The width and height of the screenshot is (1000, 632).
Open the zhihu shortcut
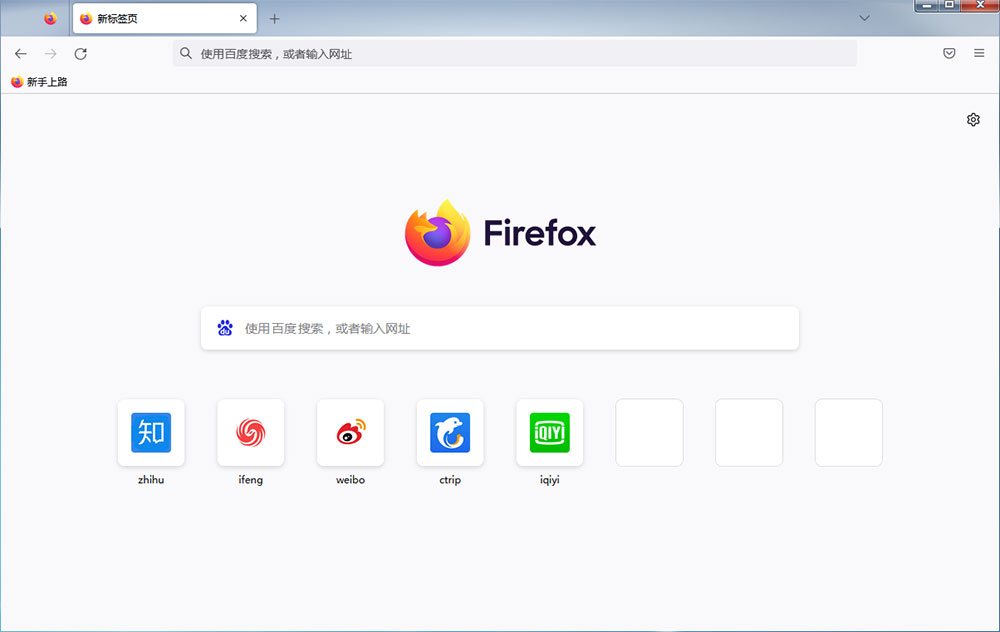click(150, 433)
